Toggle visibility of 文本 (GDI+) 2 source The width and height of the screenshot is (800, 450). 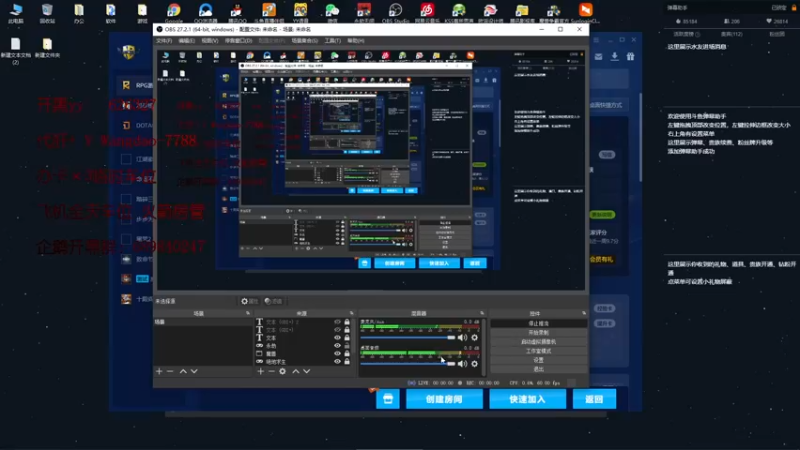pos(337,322)
